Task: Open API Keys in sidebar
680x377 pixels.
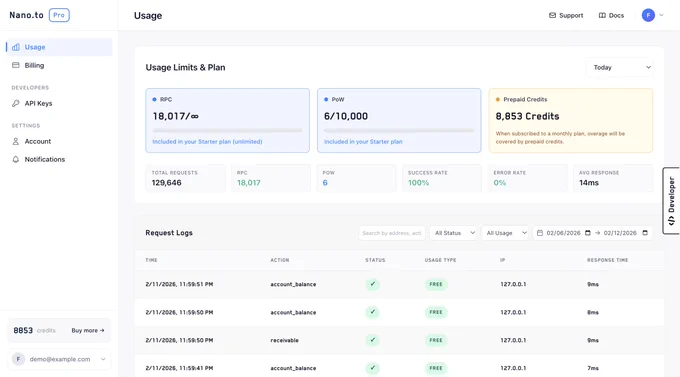Action: click(x=59, y=103)
